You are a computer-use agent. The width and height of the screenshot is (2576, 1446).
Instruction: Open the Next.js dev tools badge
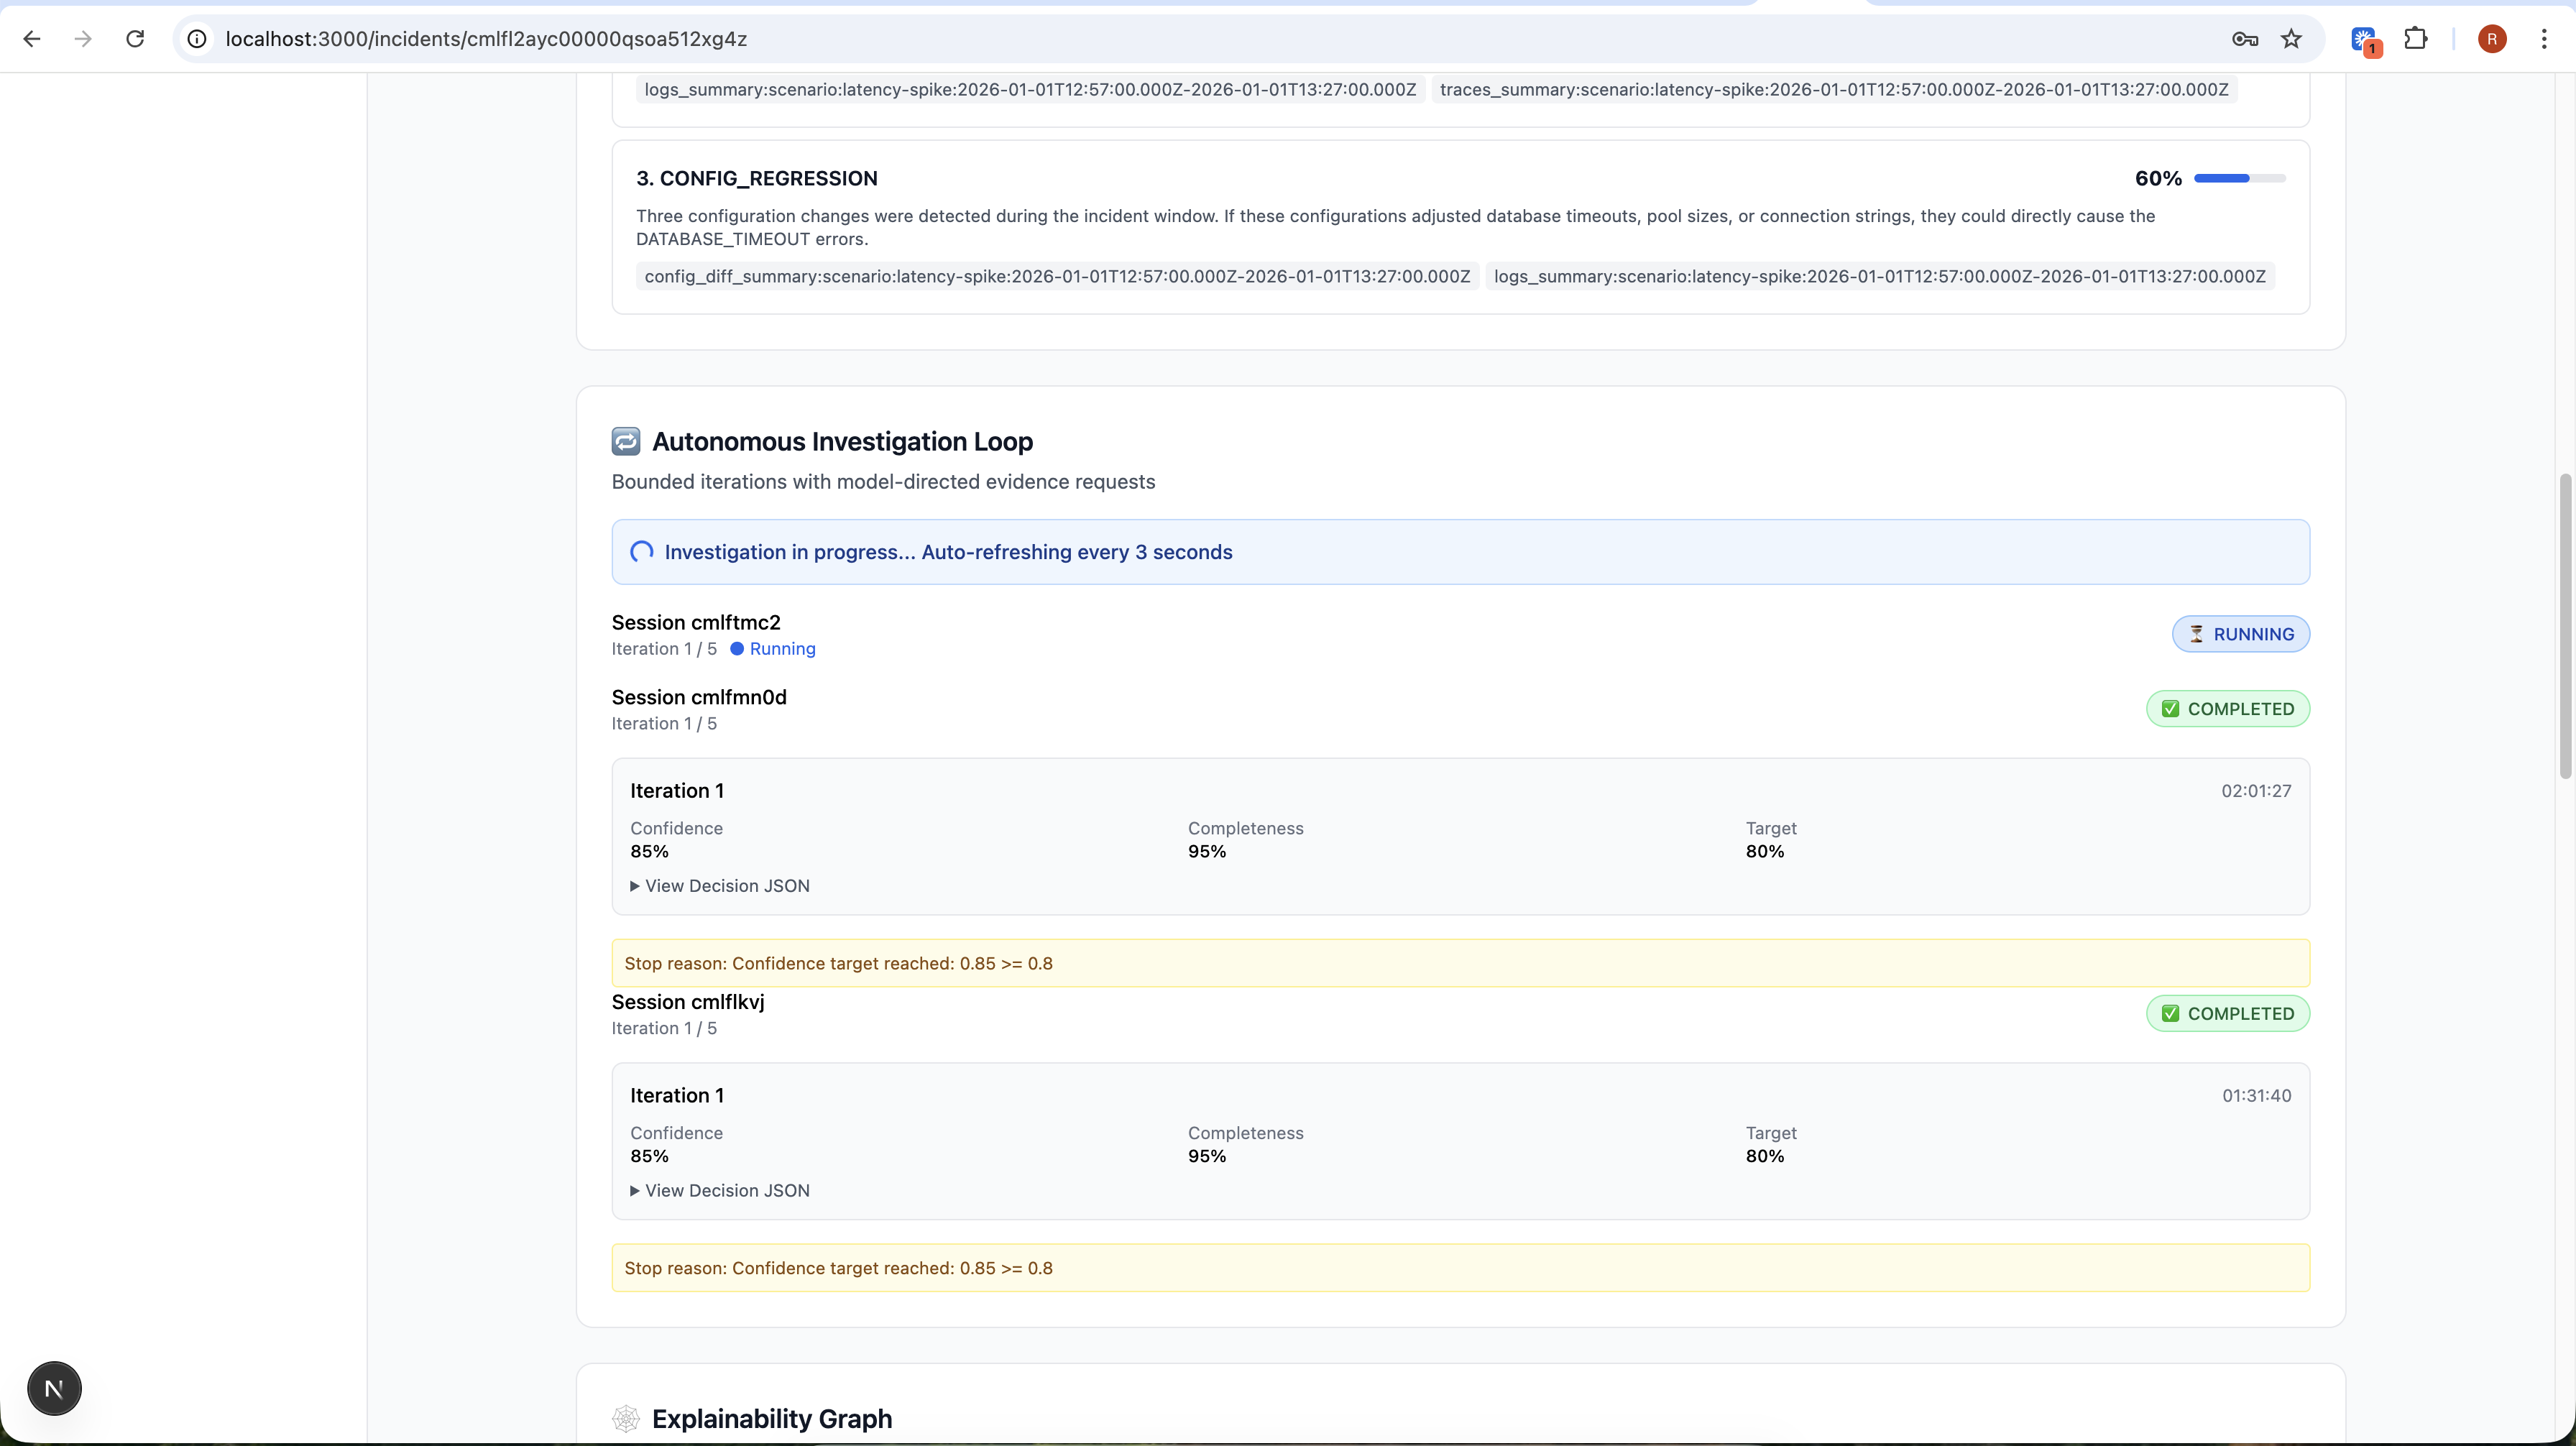pyautogui.click(x=54, y=1388)
